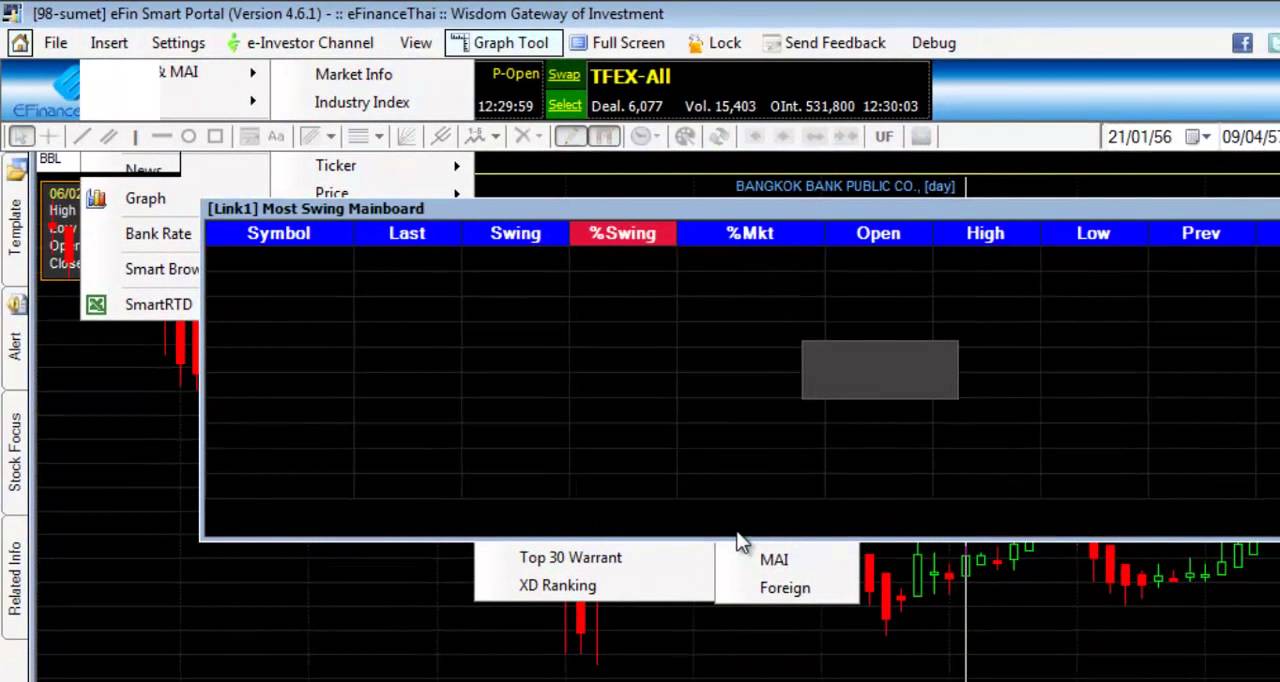Open the File menu

point(56,43)
